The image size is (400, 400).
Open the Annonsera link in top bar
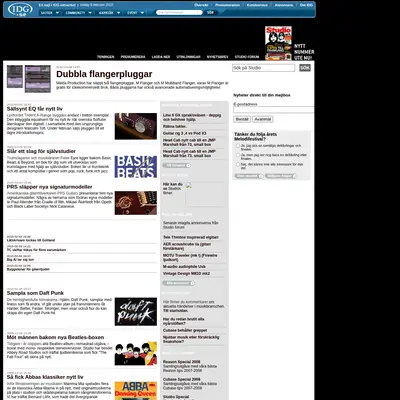(x=284, y=5)
